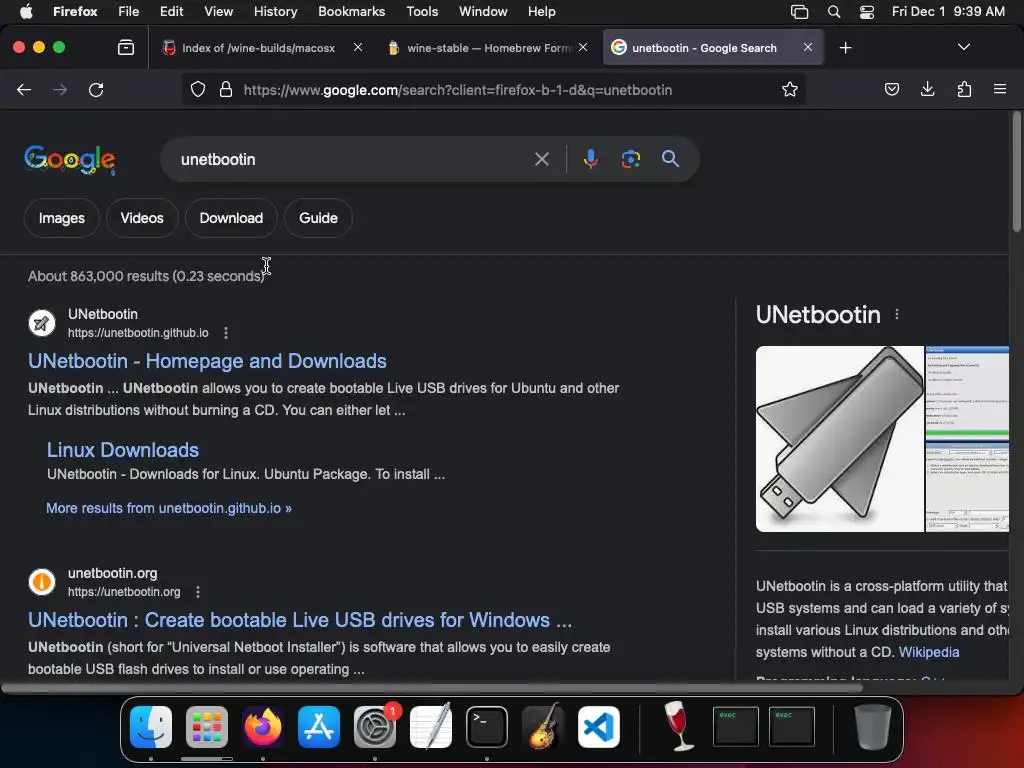Search by image with Lens icon

[630, 159]
